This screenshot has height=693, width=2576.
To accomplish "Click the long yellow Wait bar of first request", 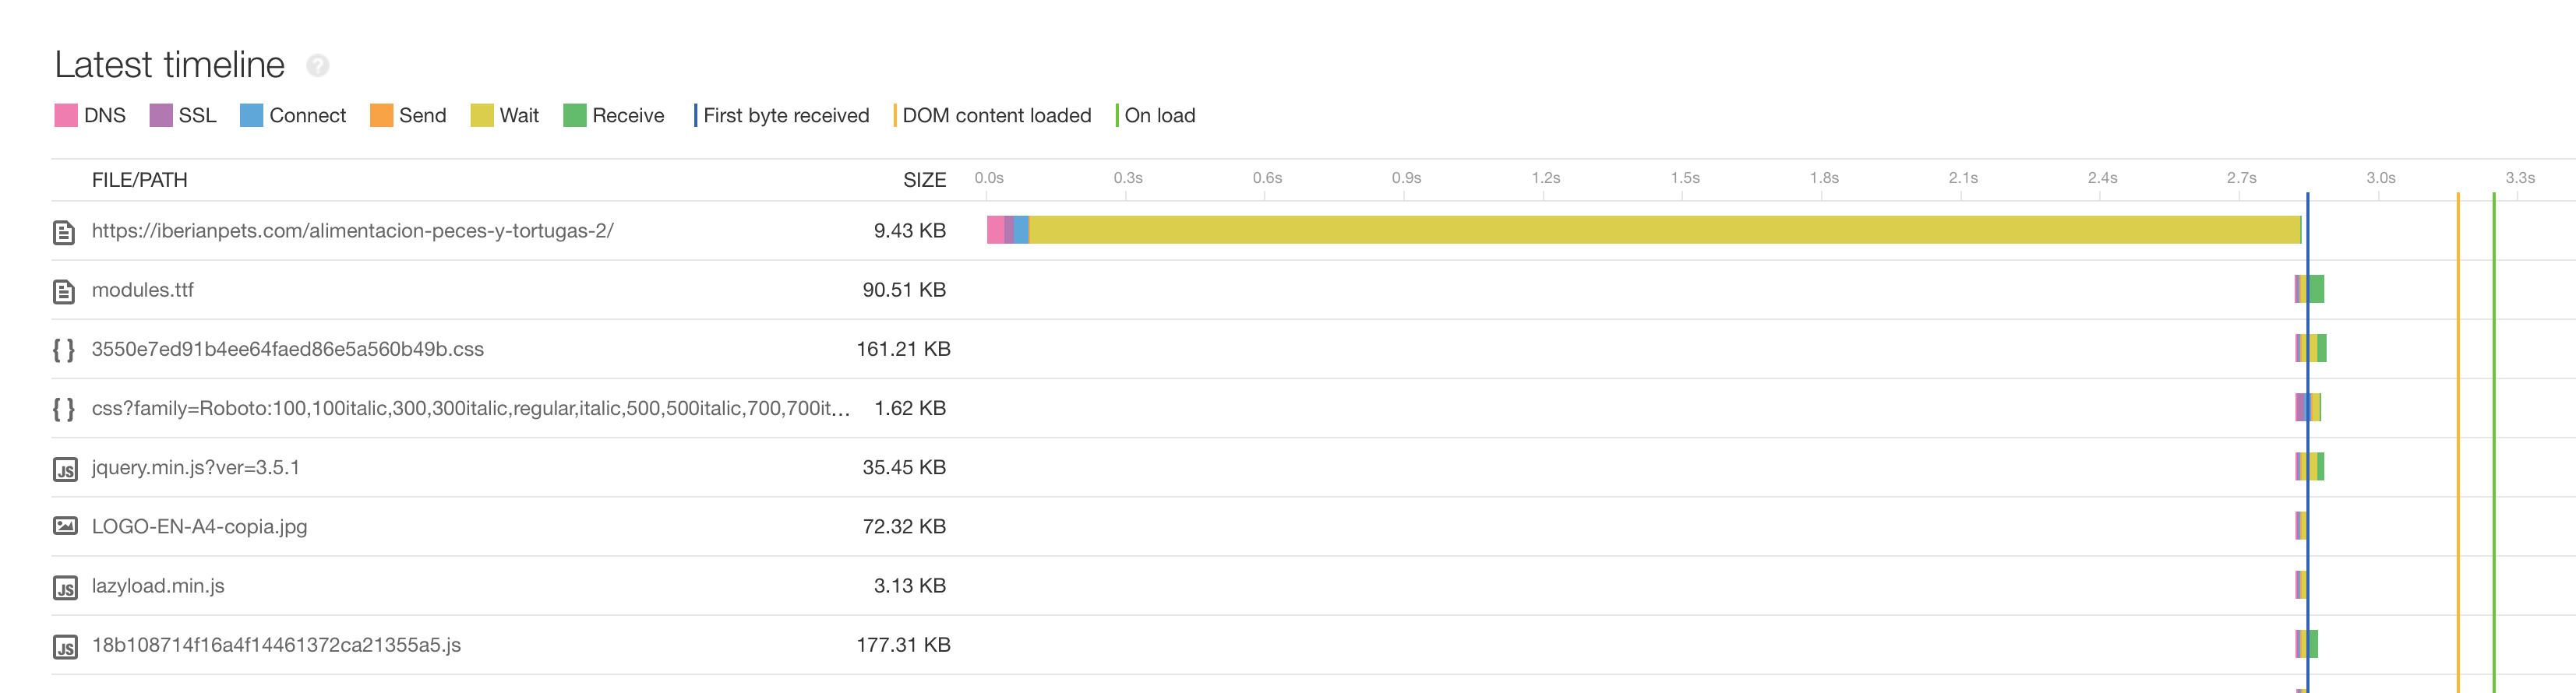I will click(x=1665, y=230).
